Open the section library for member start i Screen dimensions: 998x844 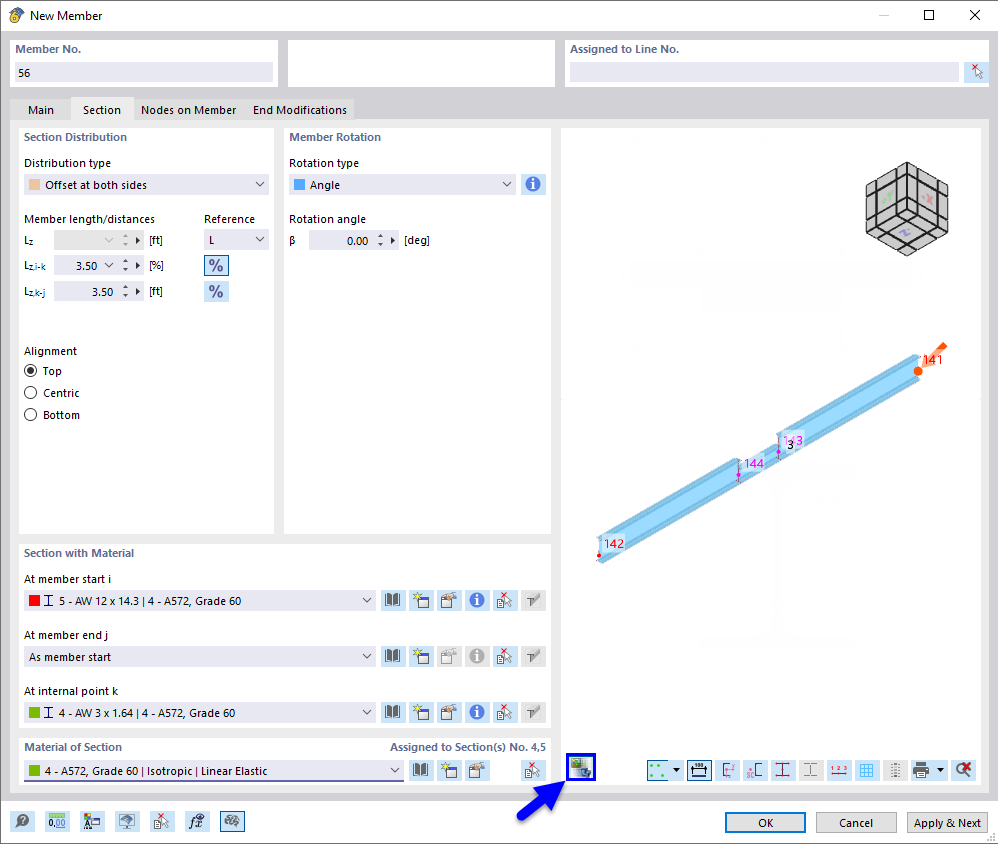pyautogui.click(x=392, y=600)
